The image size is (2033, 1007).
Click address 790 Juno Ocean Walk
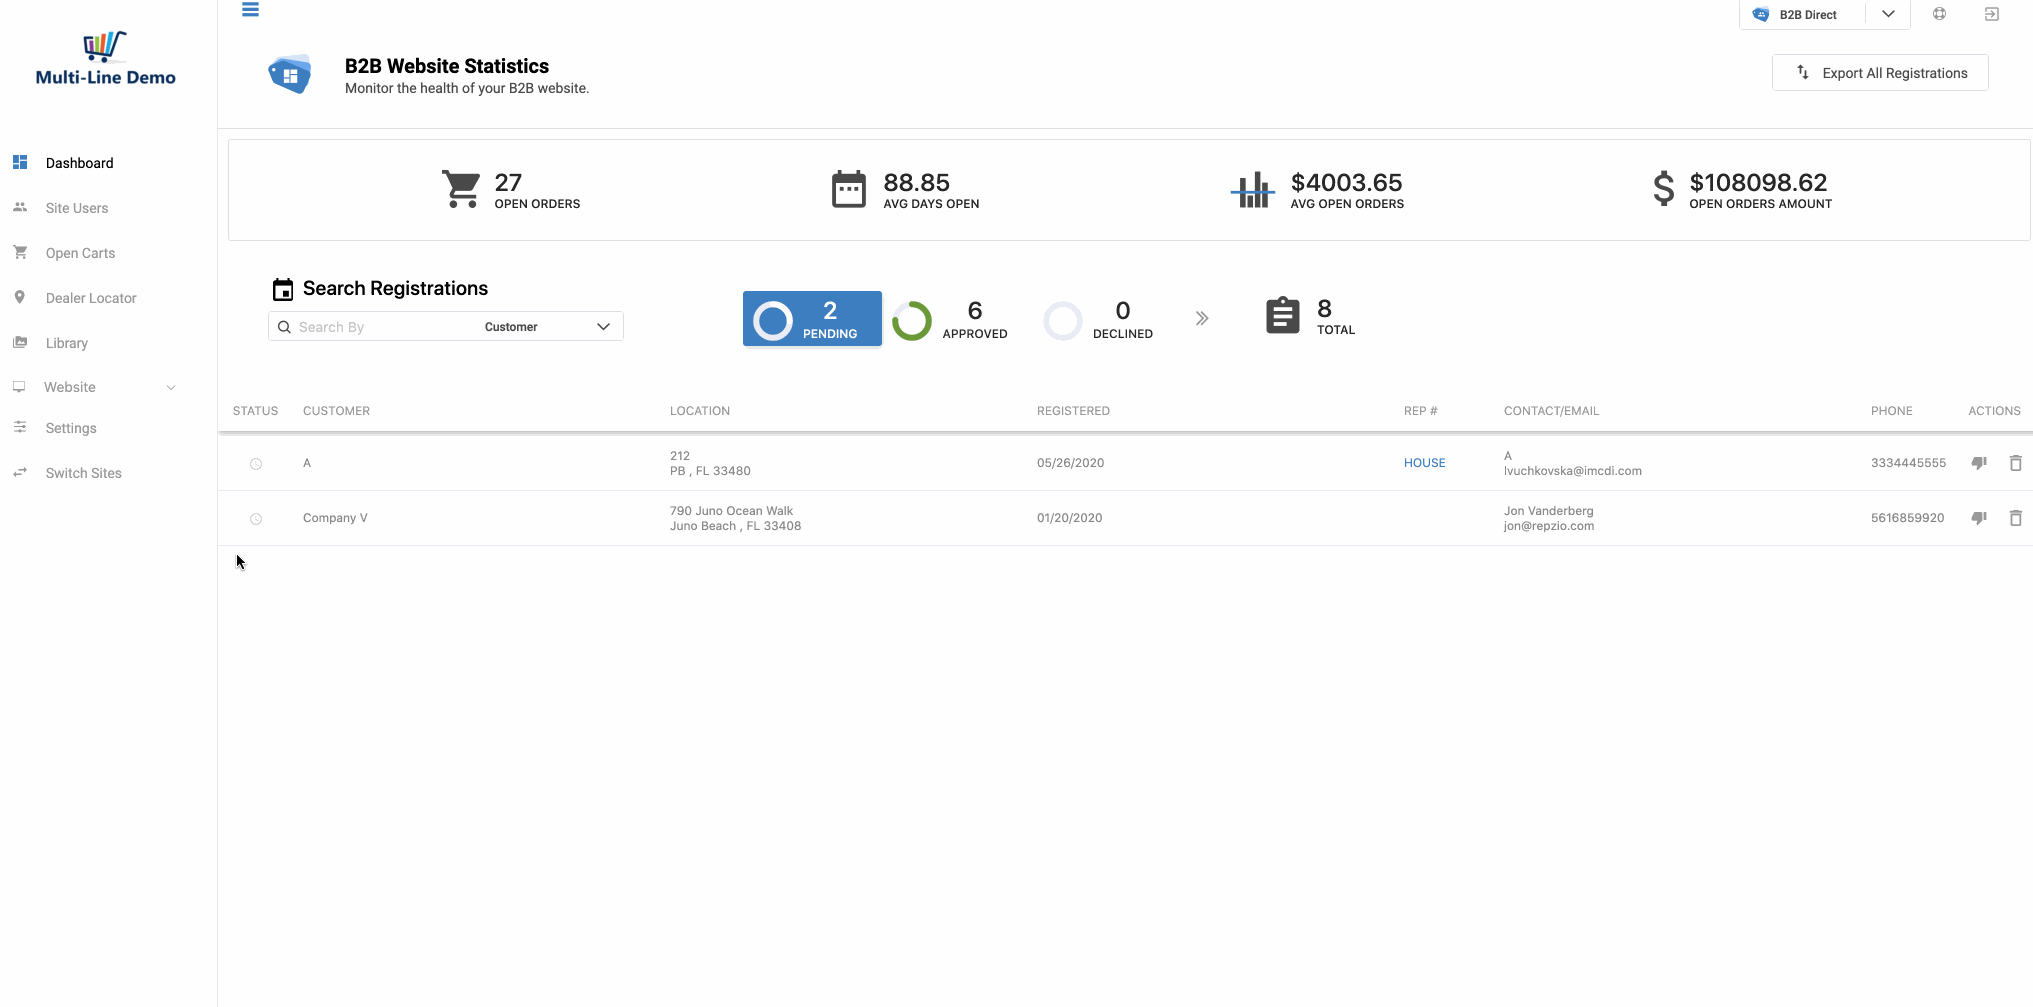(x=731, y=511)
